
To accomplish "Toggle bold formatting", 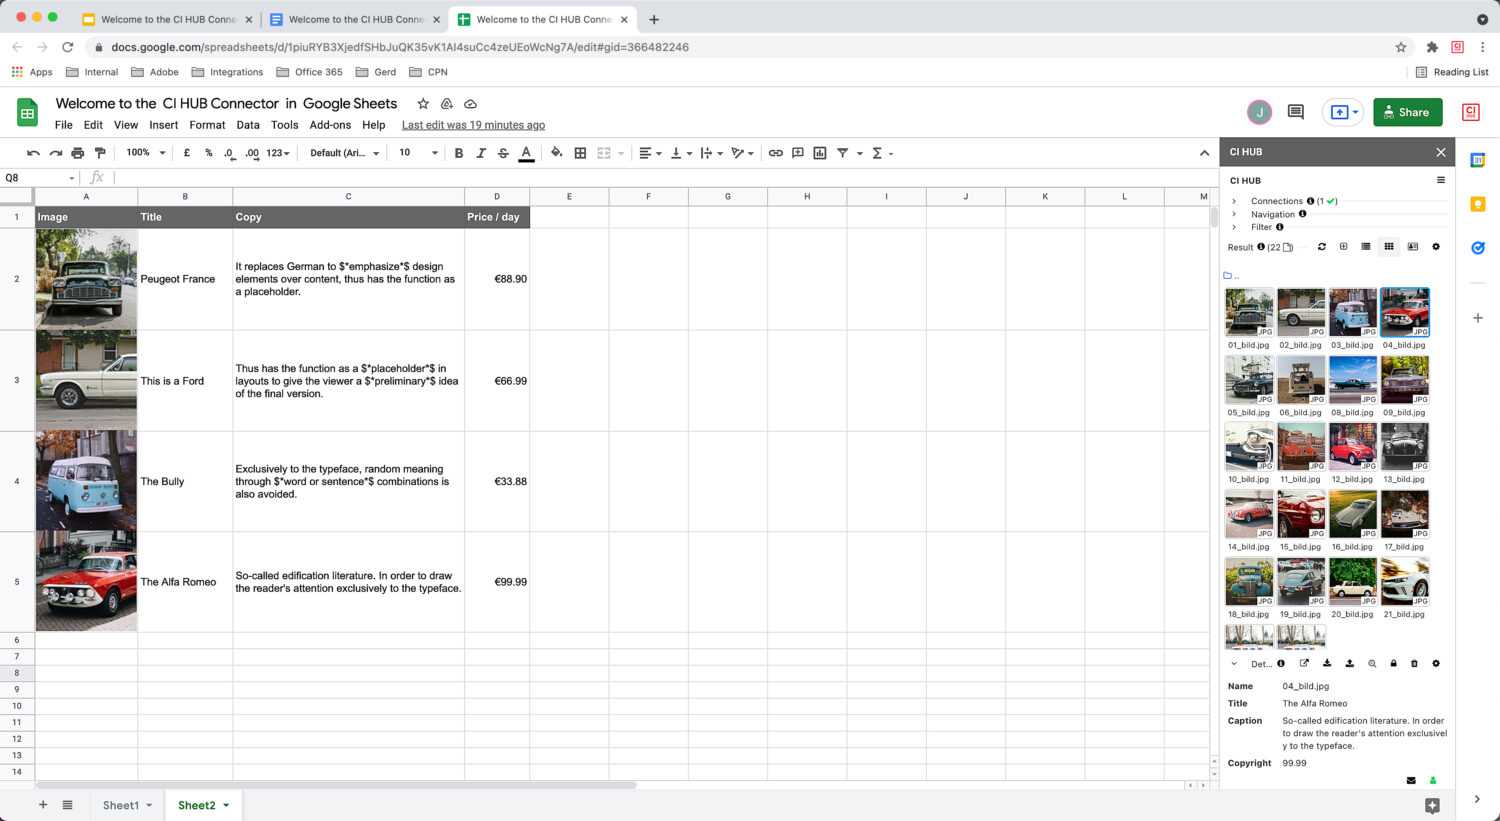I will coord(459,153).
